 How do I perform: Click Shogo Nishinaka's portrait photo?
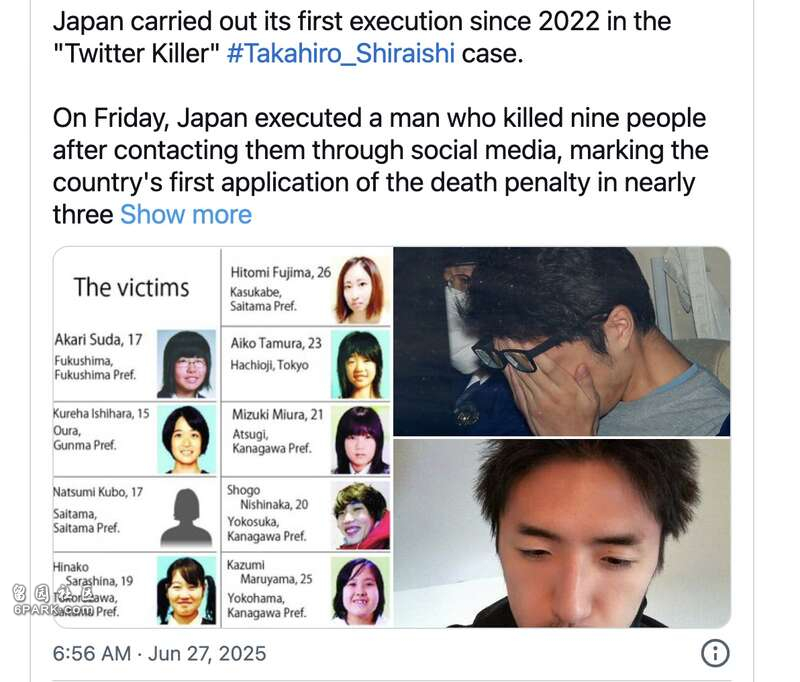pyautogui.click(x=360, y=515)
